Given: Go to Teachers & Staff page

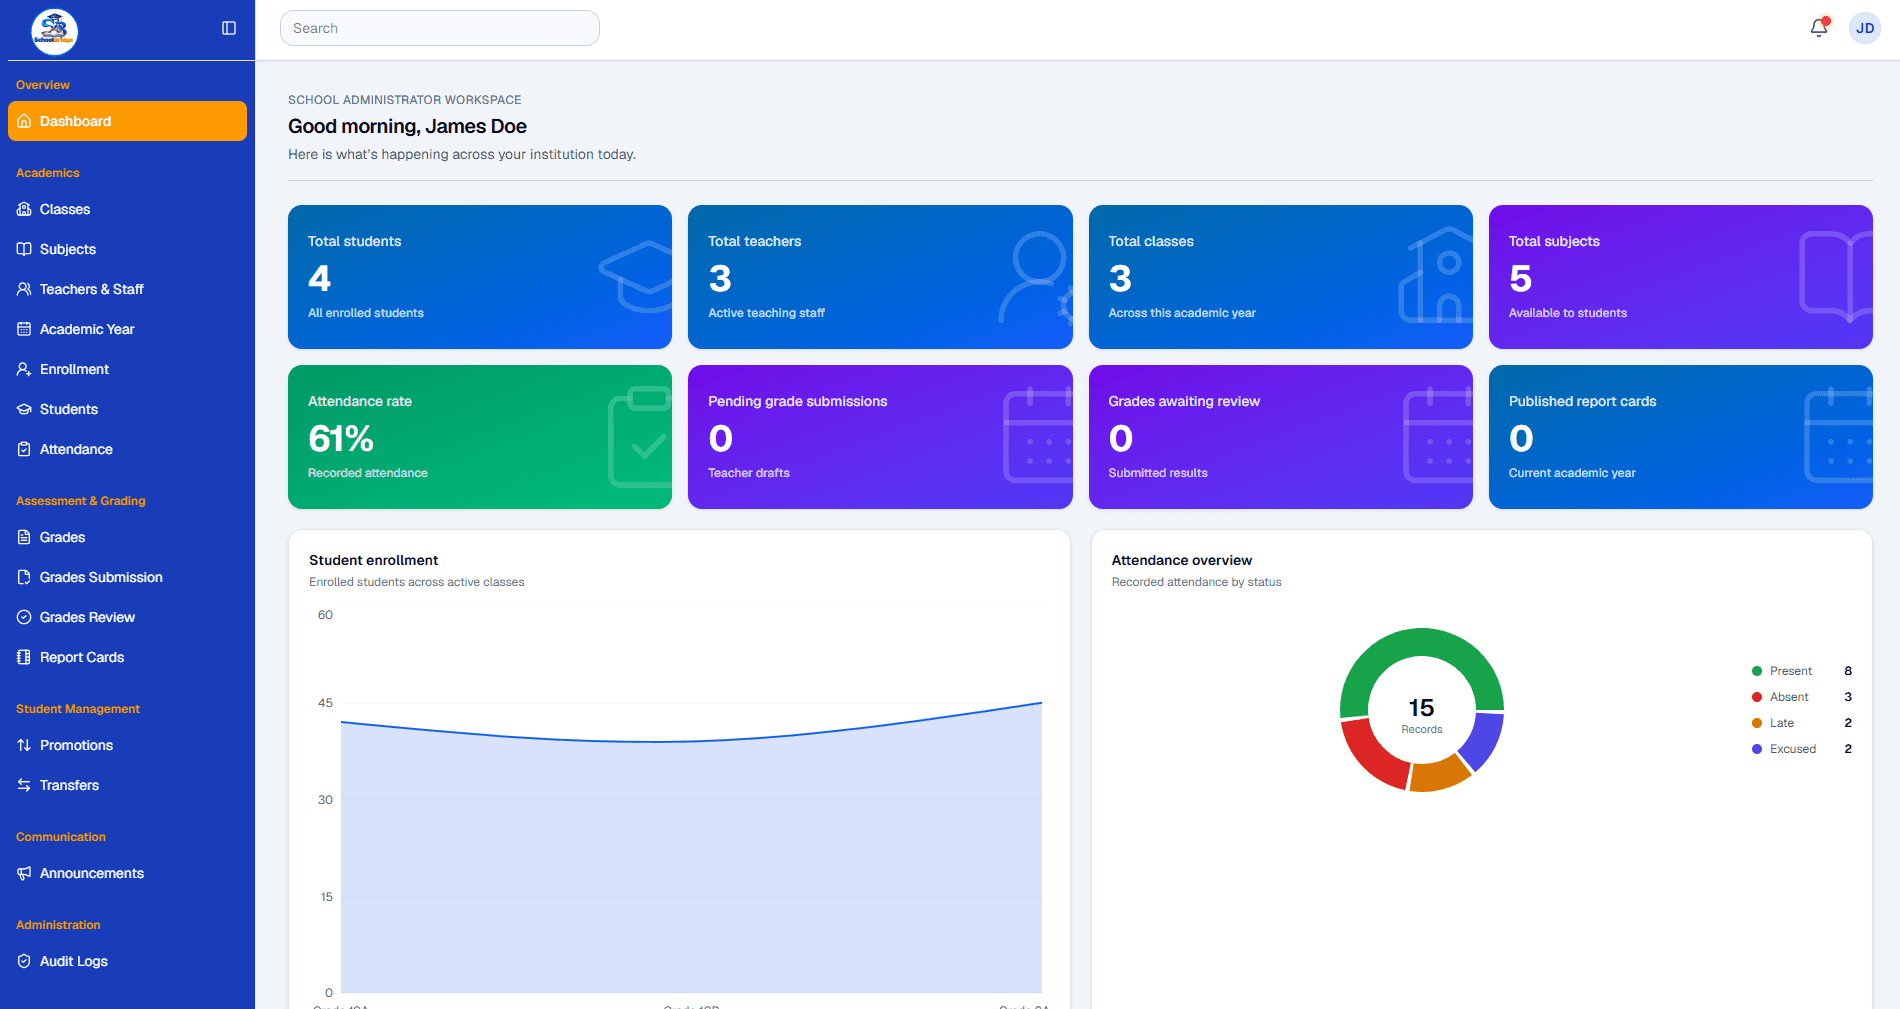Looking at the screenshot, I should click(127, 289).
